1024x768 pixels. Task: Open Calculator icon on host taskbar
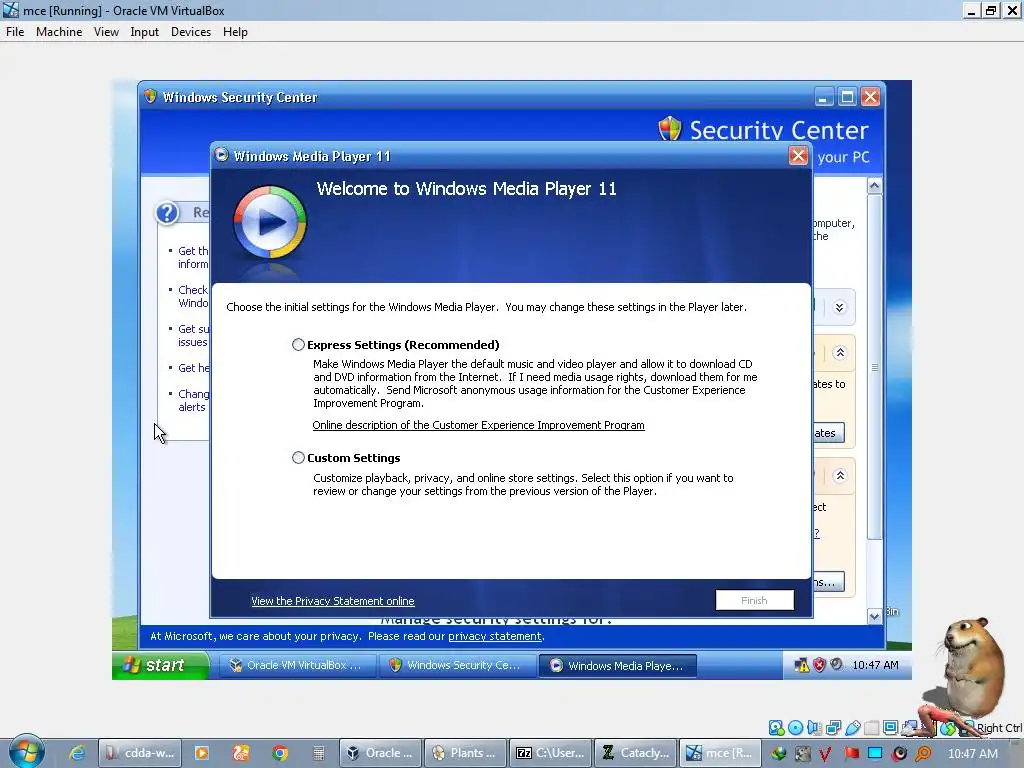click(x=319, y=753)
